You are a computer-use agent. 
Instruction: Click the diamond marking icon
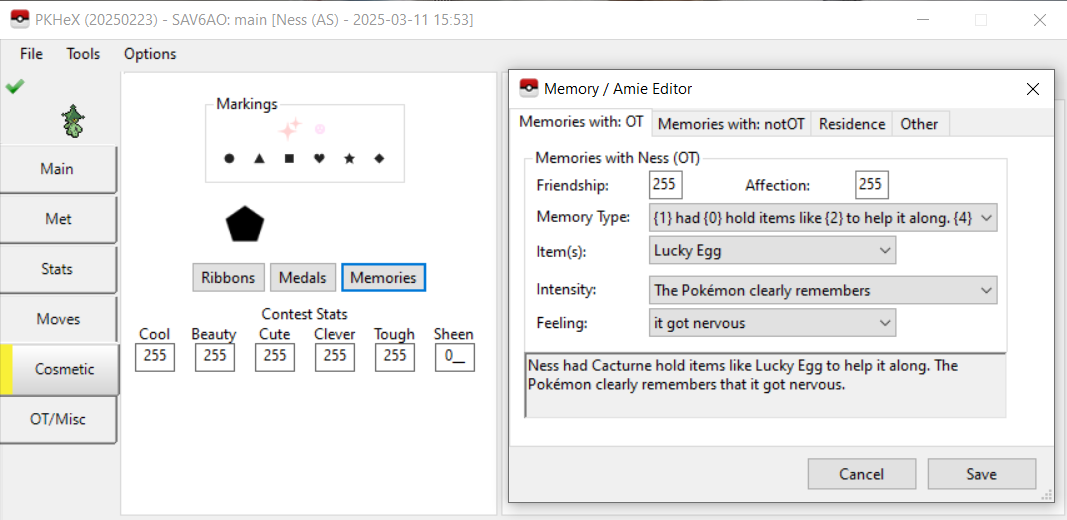[379, 159]
